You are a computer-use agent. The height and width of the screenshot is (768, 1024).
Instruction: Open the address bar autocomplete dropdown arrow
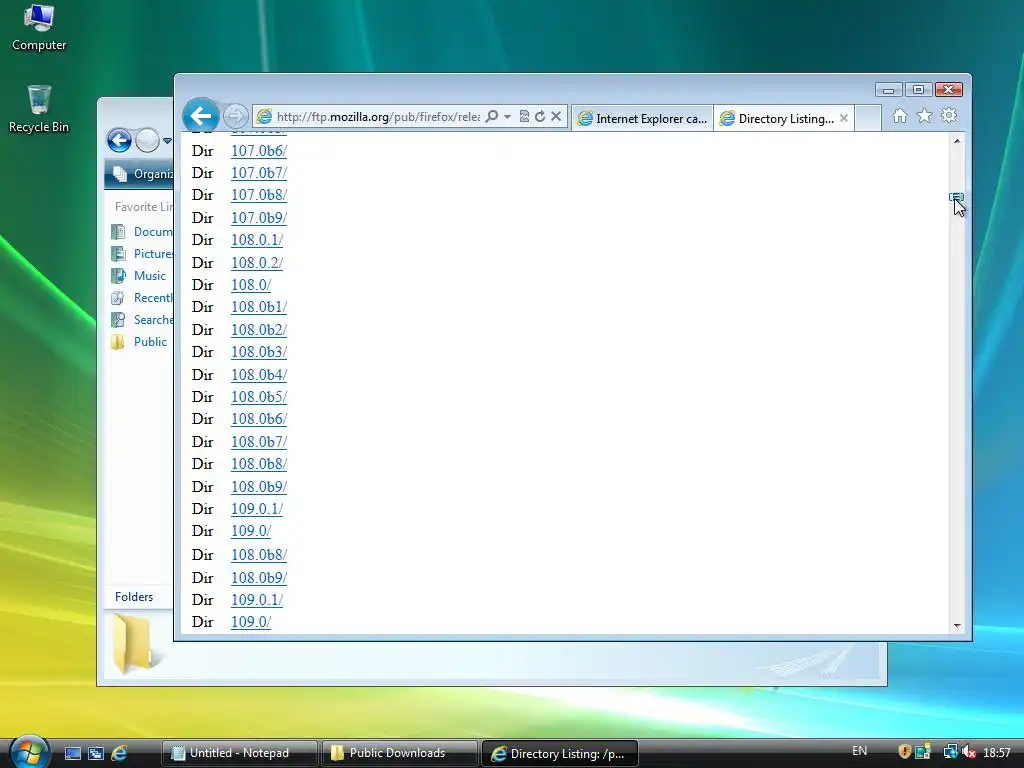[x=507, y=116]
